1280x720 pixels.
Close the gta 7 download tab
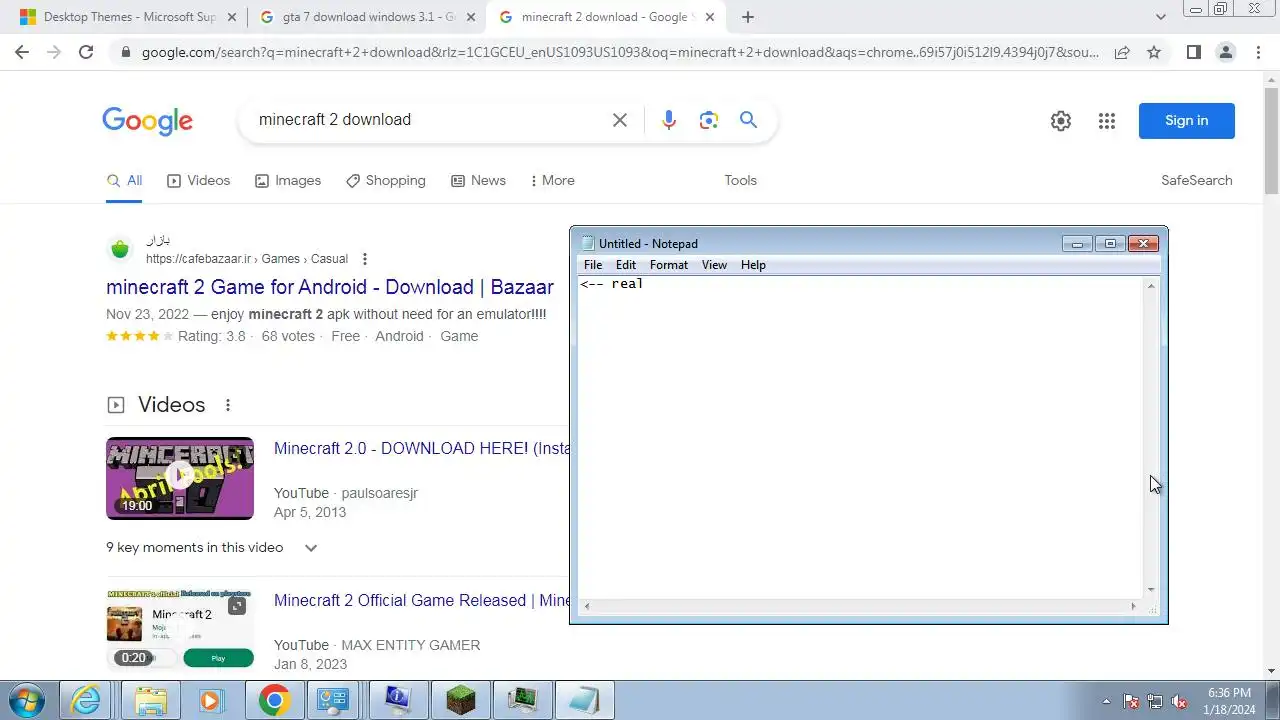pyautogui.click(x=471, y=17)
